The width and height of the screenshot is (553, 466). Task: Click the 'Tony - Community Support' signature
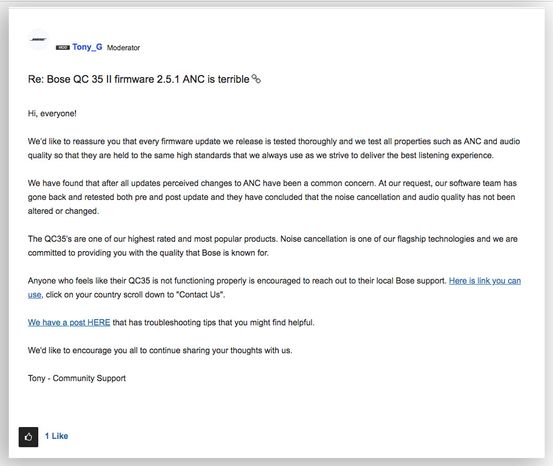pyautogui.click(x=77, y=378)
